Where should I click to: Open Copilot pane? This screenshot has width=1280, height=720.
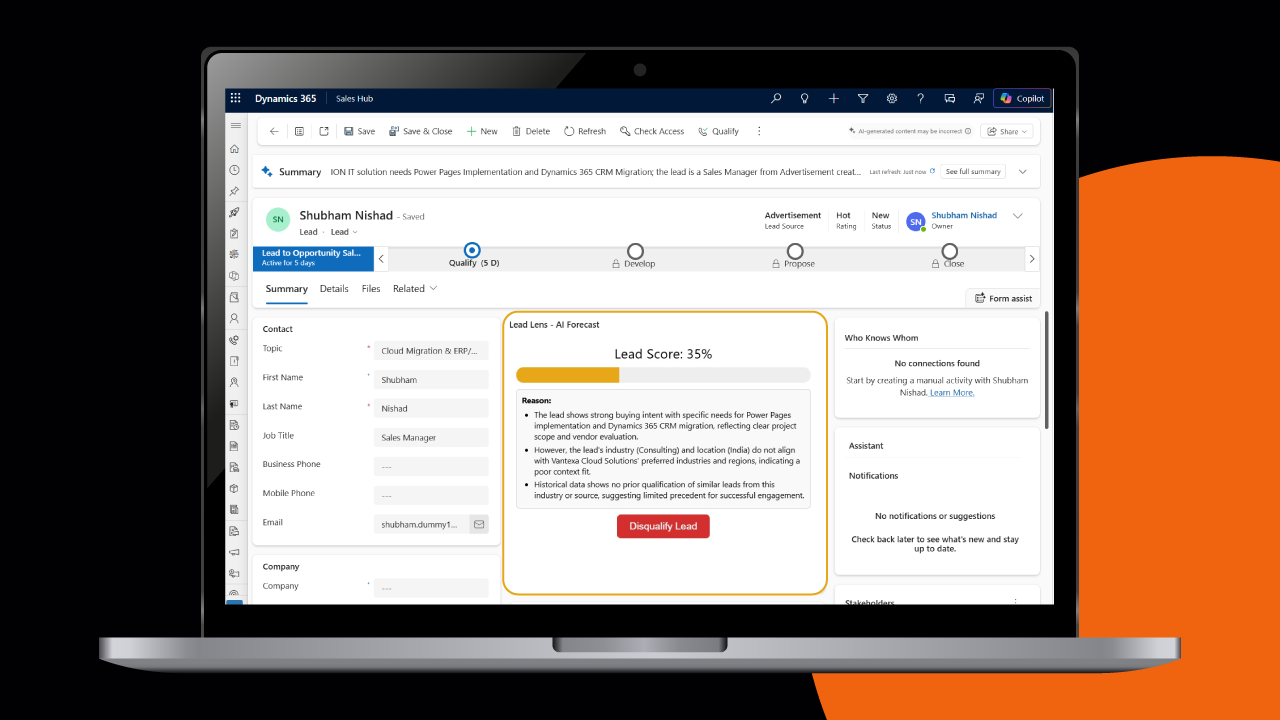point(1022,99)
